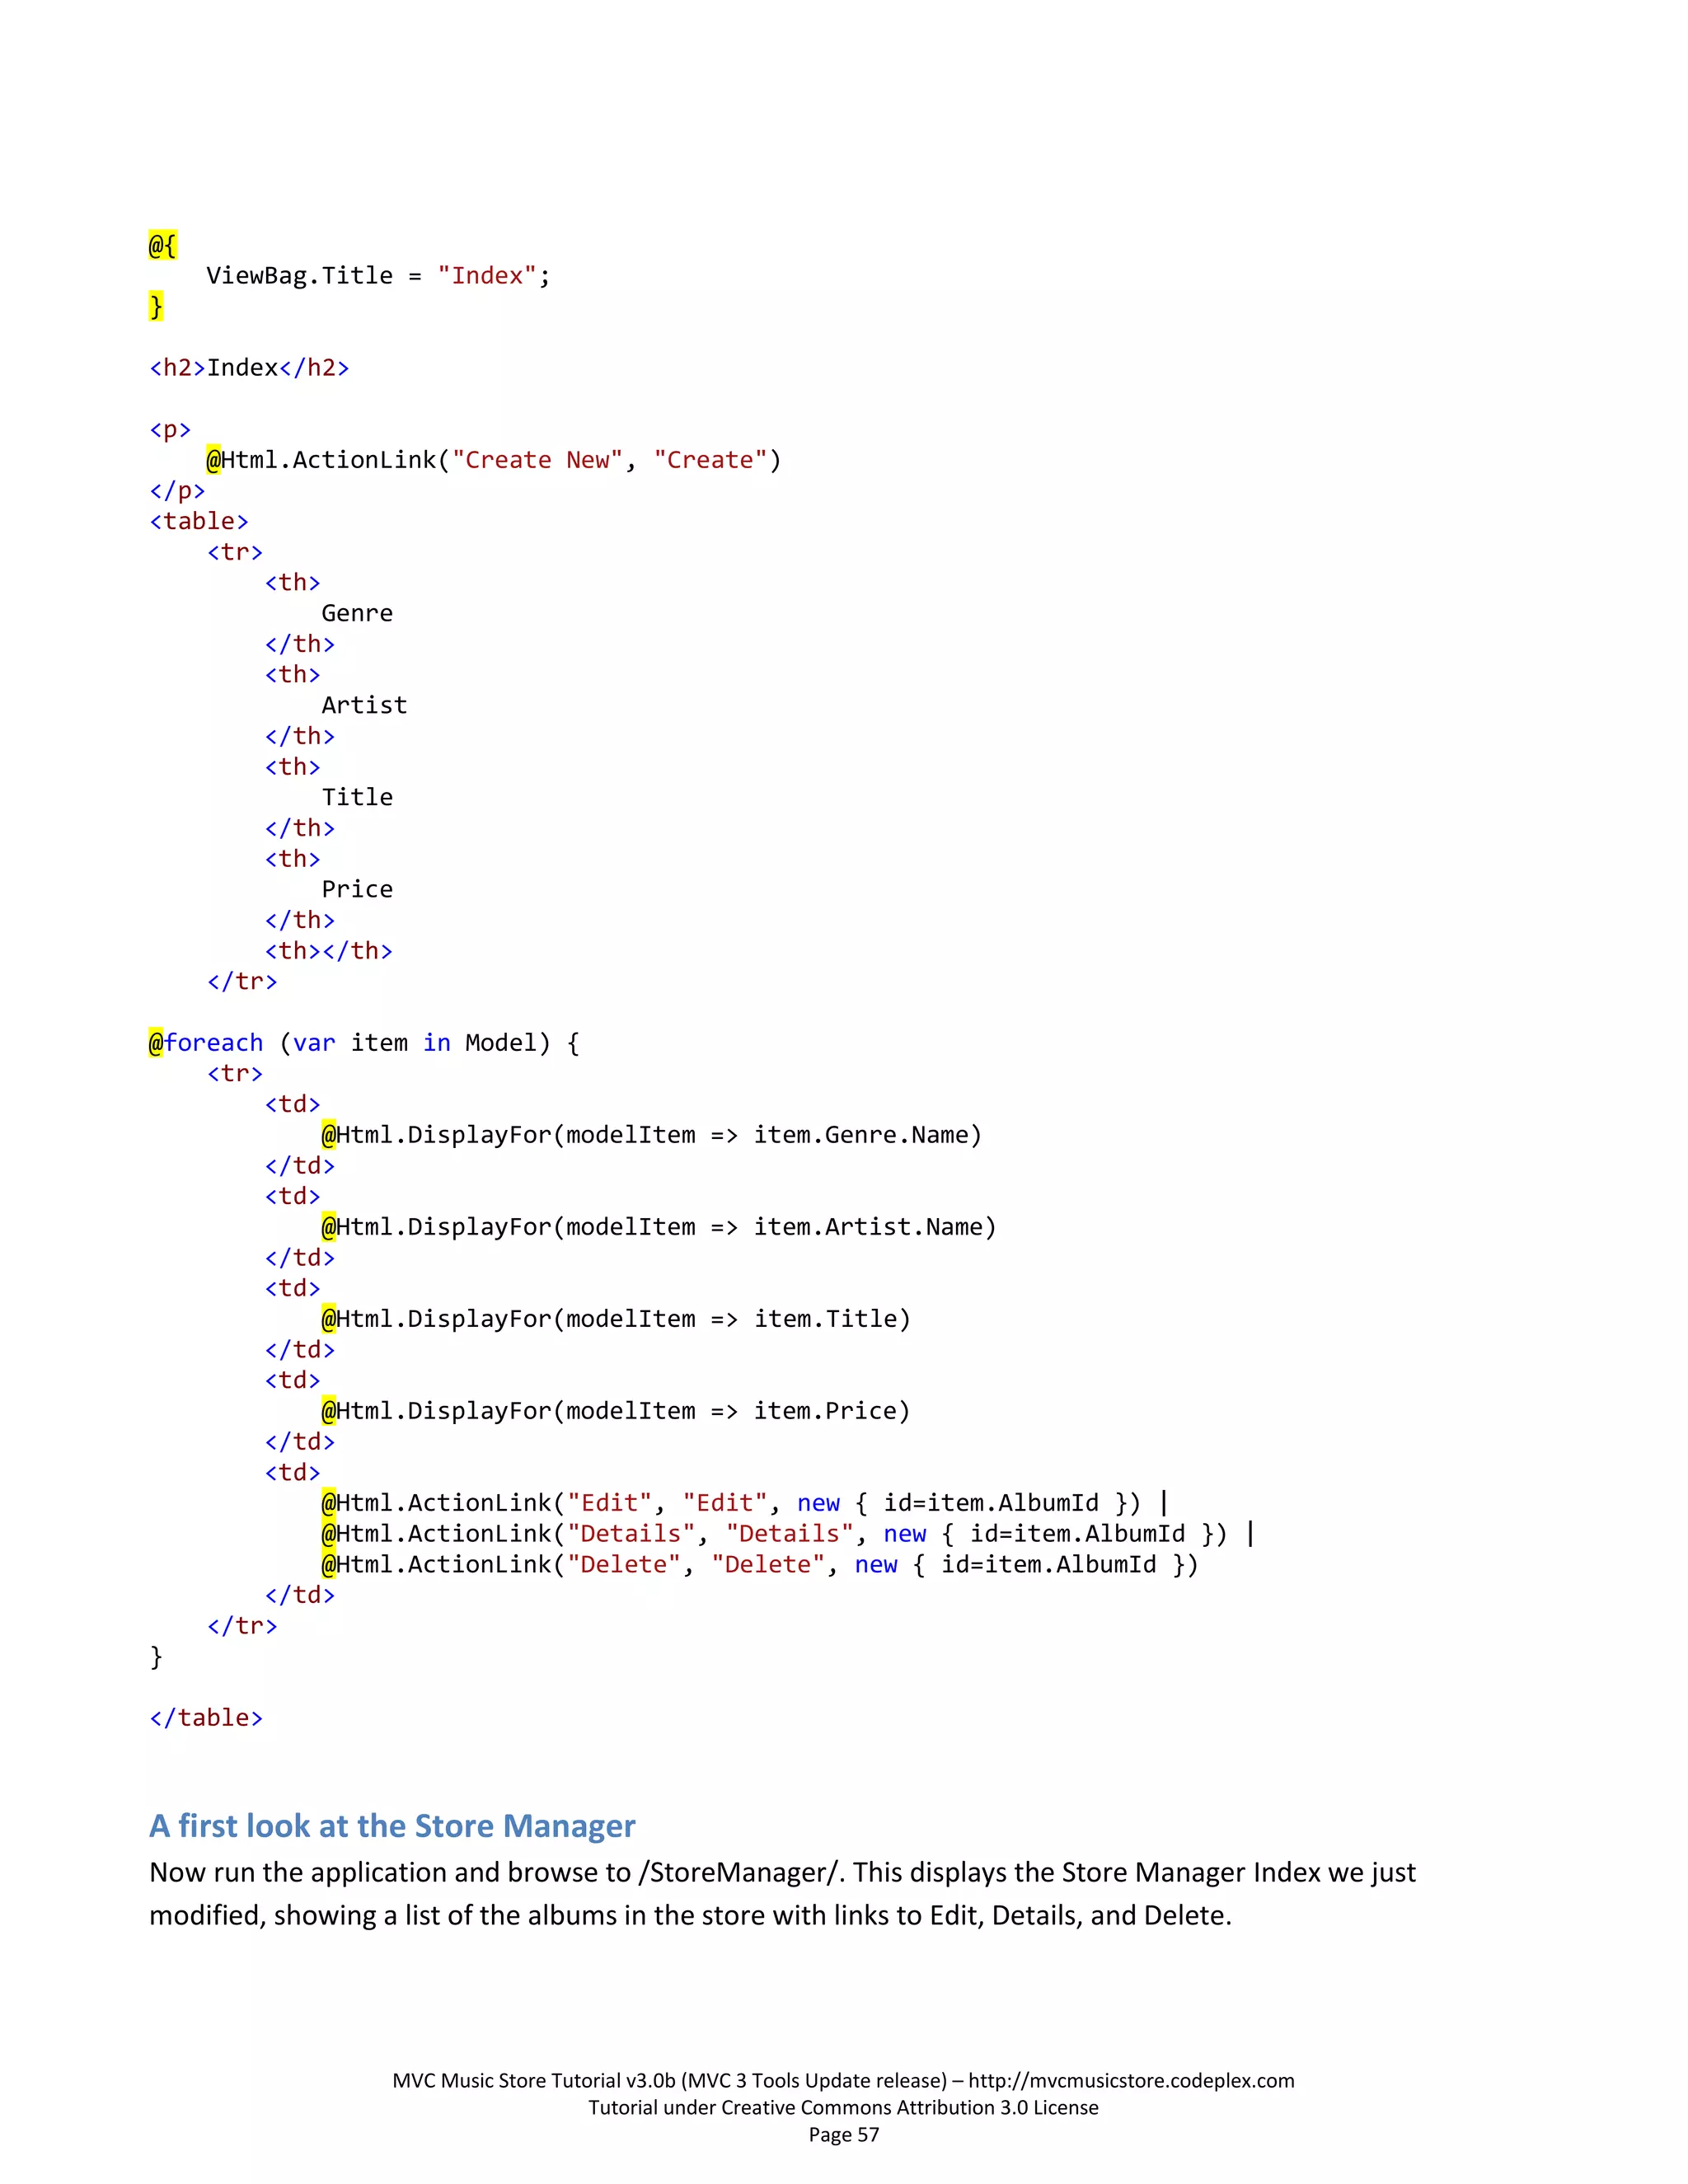Click the item.Genre.Name DisplayFor line

click(651, 1135)
